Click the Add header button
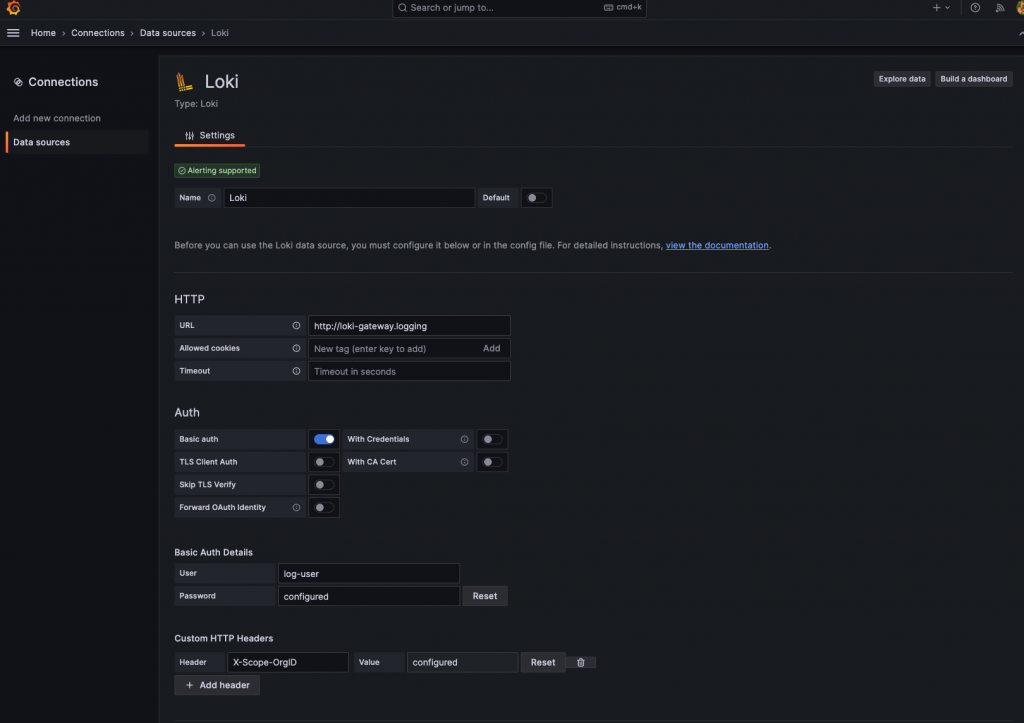 (x=217, y=685)
